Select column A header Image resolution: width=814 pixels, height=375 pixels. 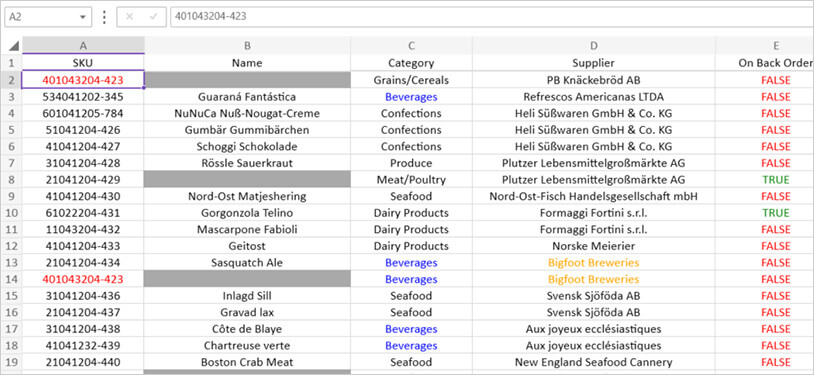tap(83, 45)
